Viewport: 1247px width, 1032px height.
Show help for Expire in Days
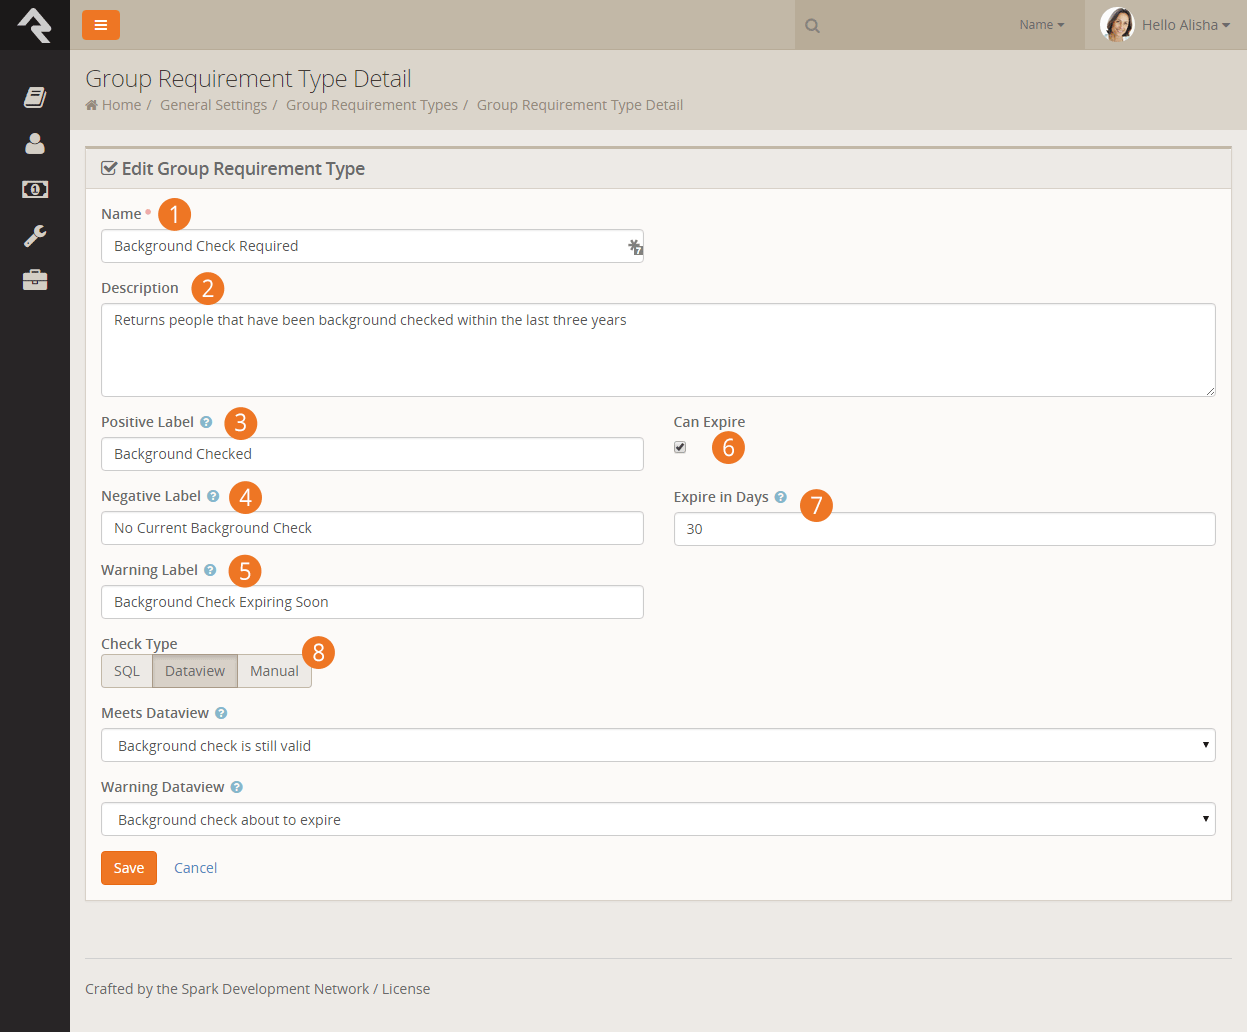[781, 497]
